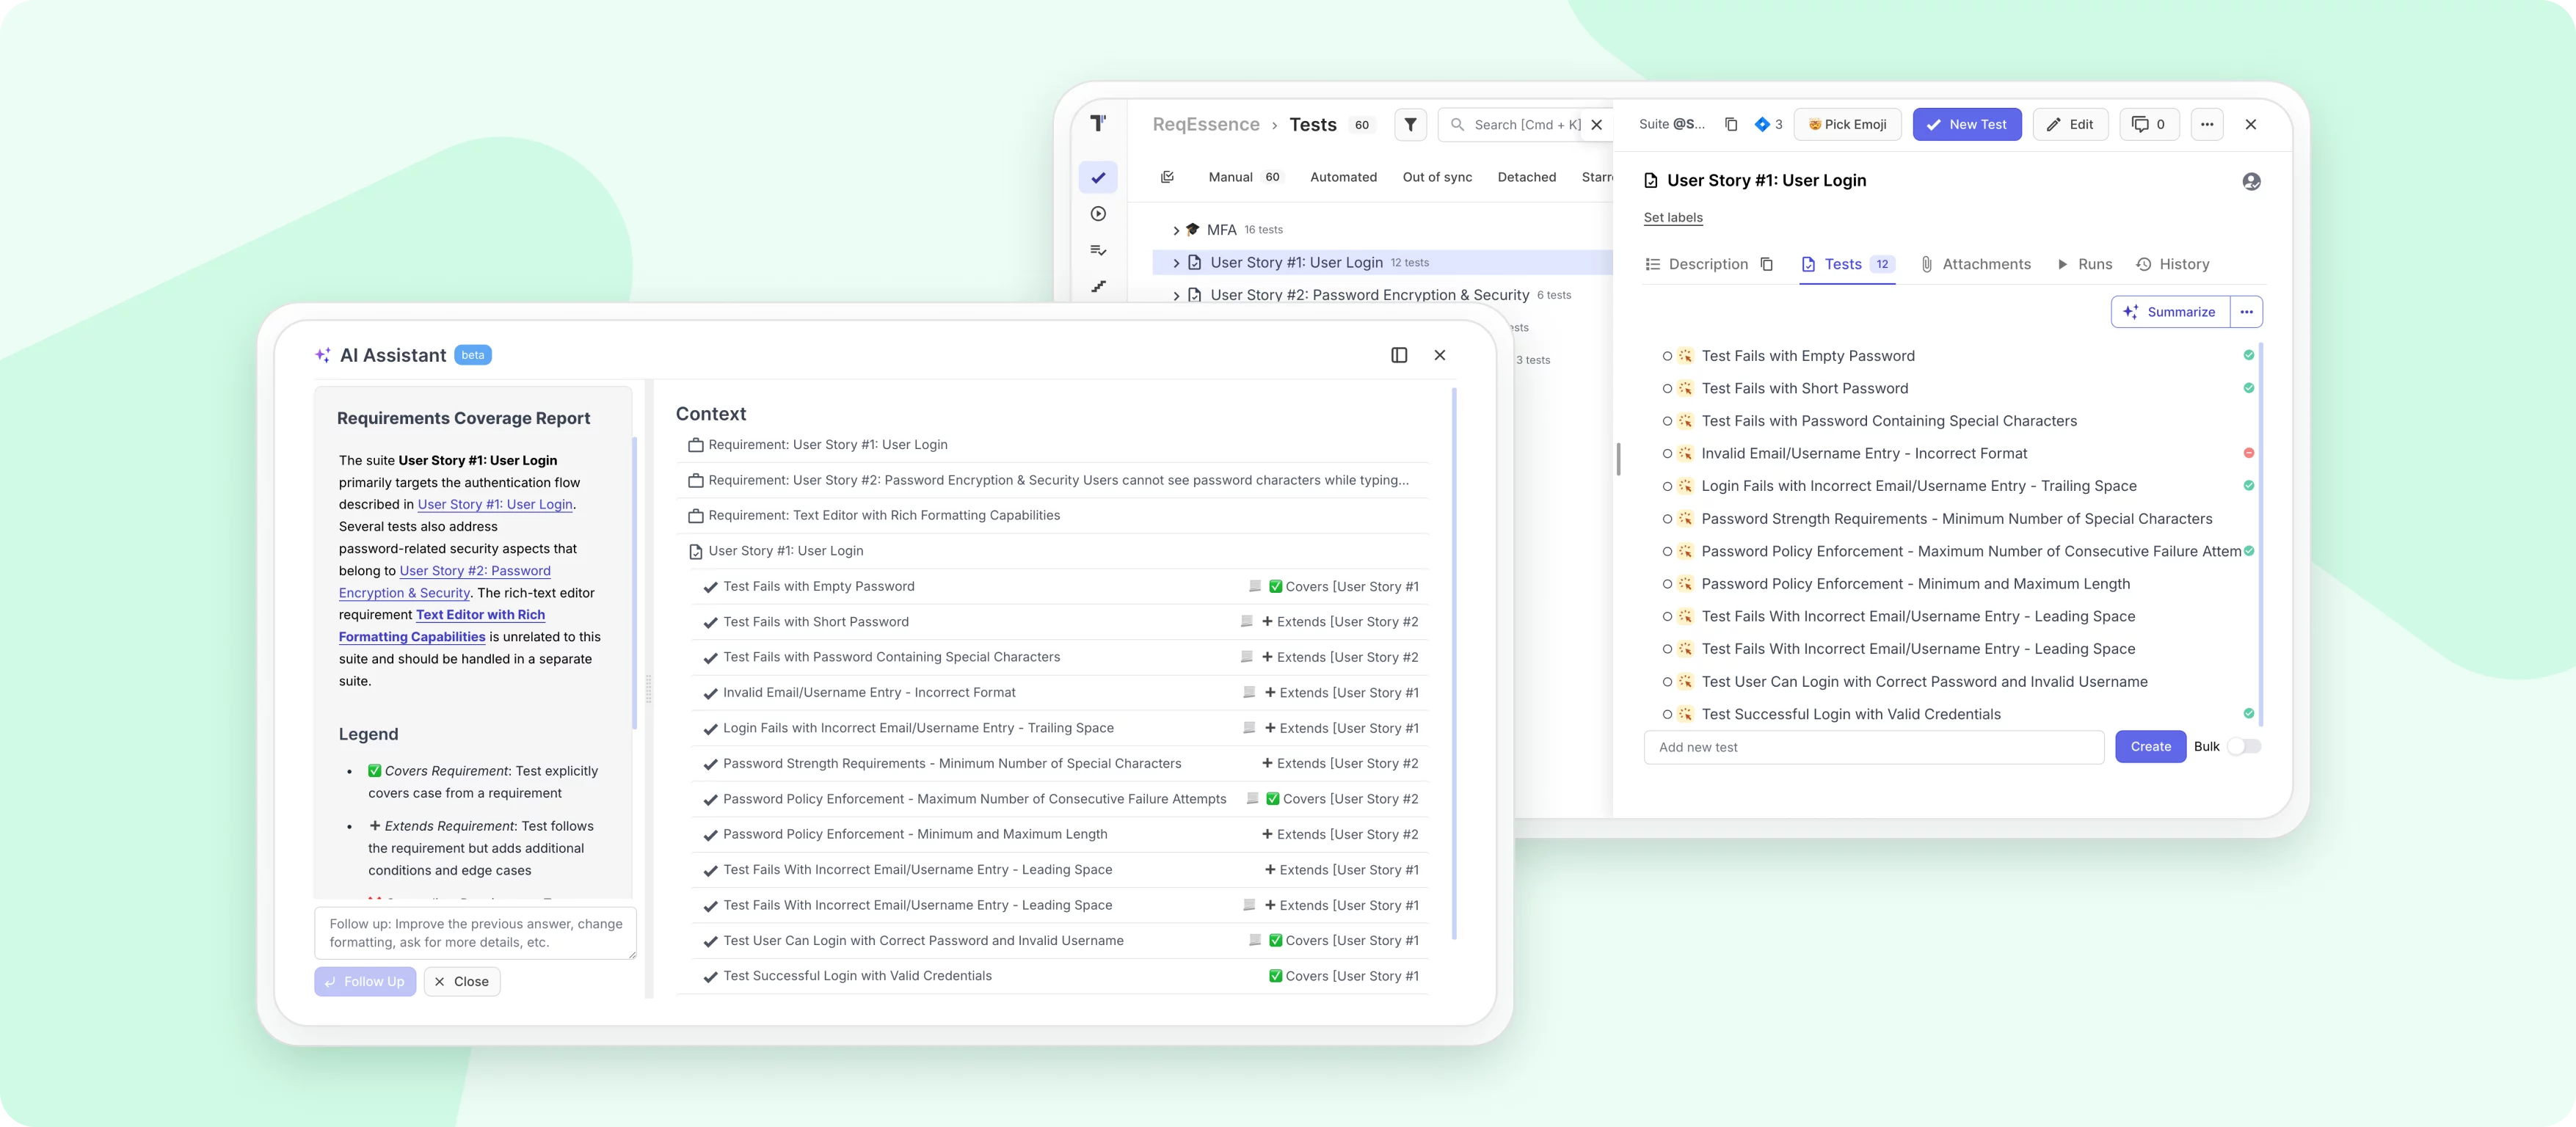Open the Text Editor with Rich Formatting Capabilities link
The image size is (2576, 1127).
(442, 626)
